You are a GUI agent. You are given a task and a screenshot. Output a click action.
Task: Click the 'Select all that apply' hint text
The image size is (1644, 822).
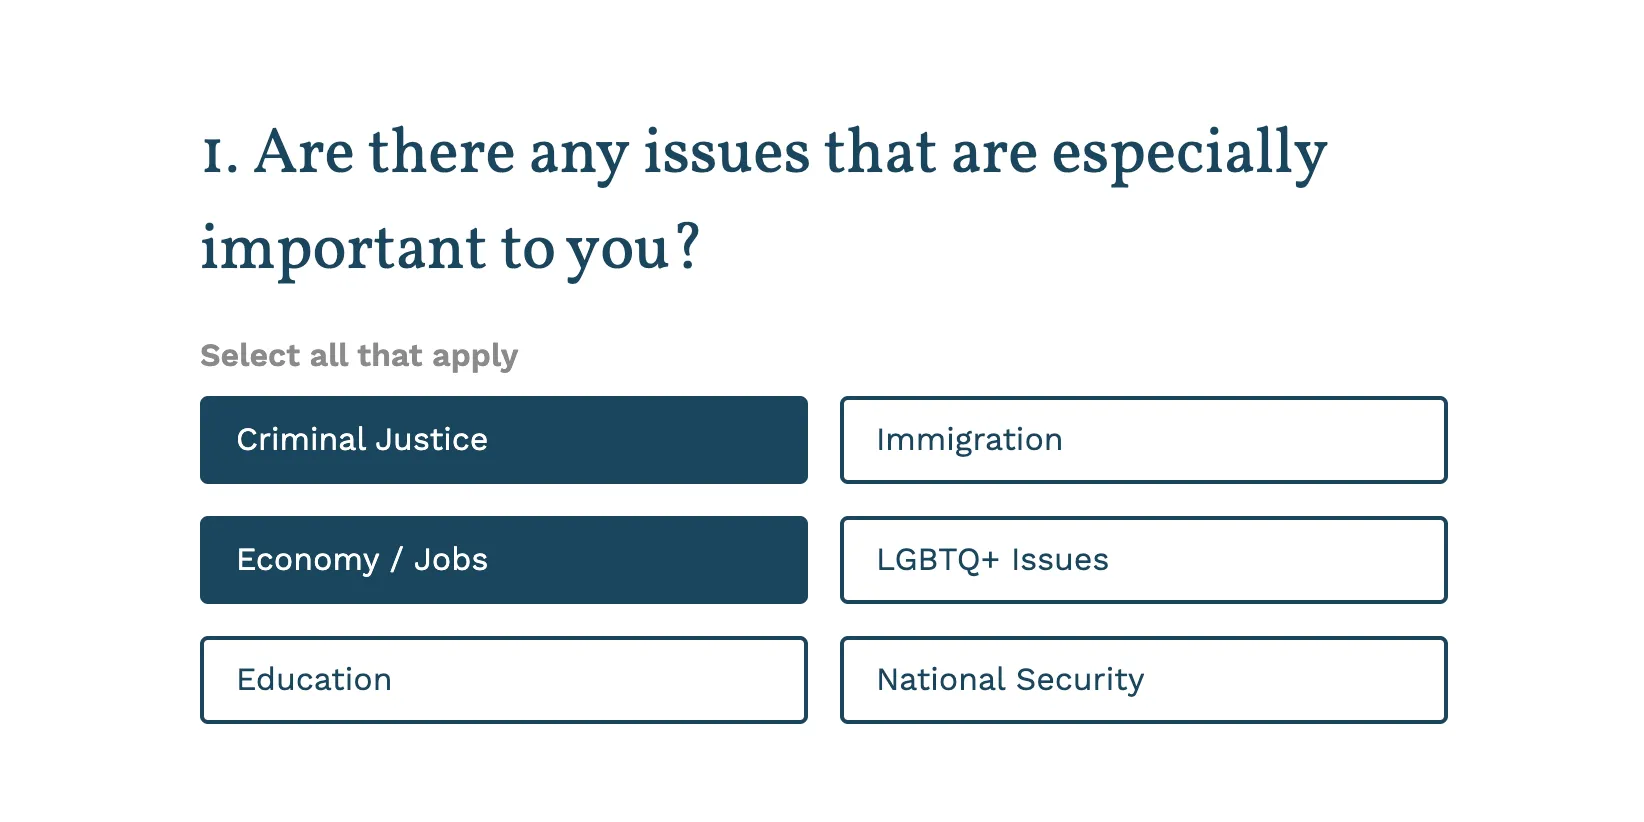(359, 356)
